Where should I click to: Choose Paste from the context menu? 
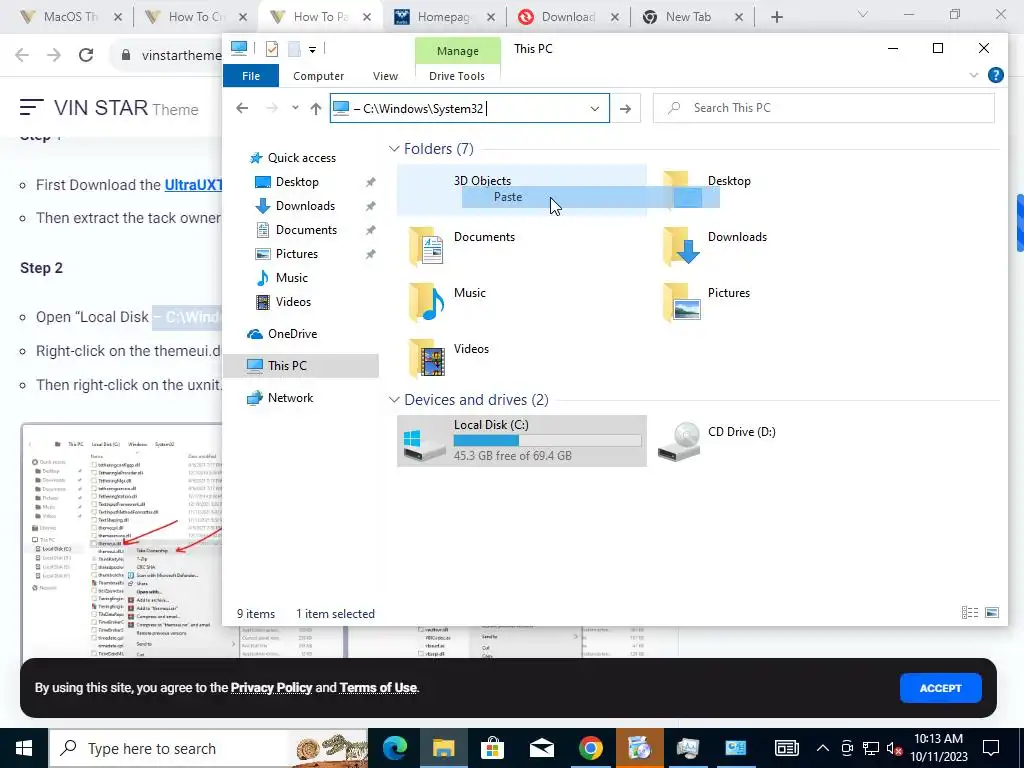click(x=508, y=197)
